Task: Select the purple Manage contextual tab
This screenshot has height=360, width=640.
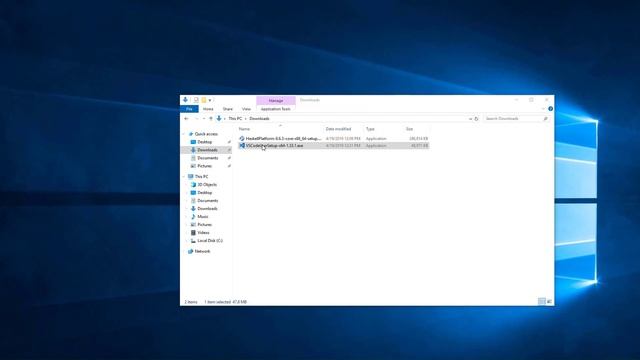Action: tap(276, 100)
